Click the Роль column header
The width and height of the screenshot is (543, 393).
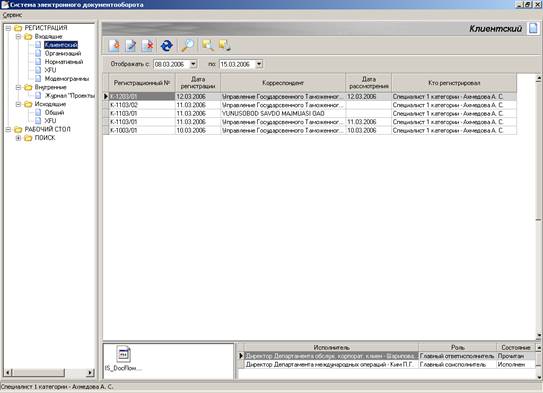click(x=457, y=347)
